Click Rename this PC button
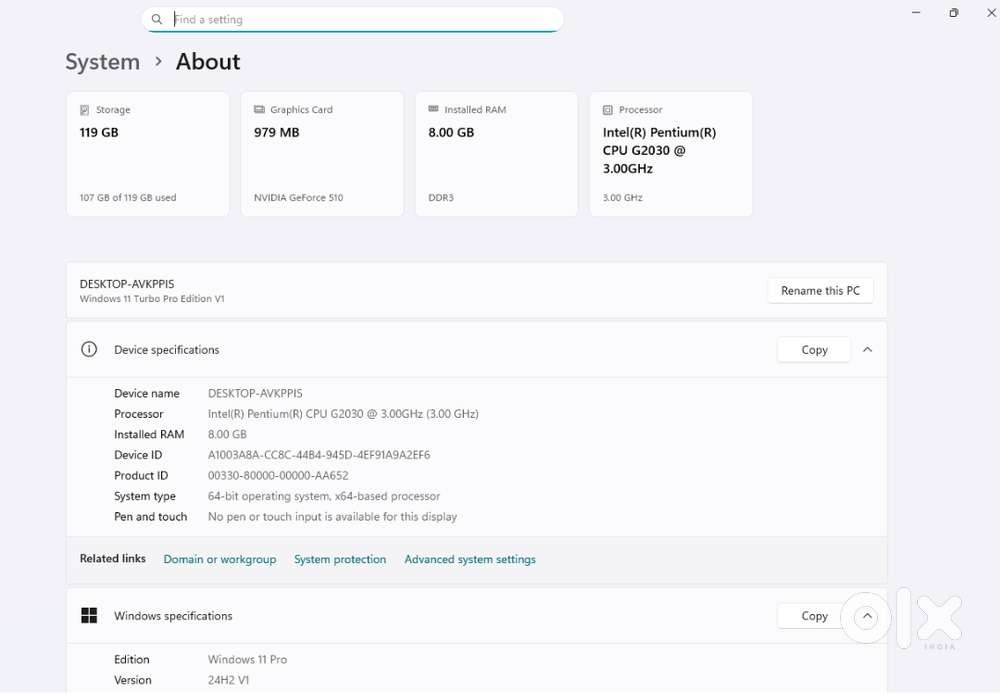This screenshot has width=1000, height=693. [820, 291]
